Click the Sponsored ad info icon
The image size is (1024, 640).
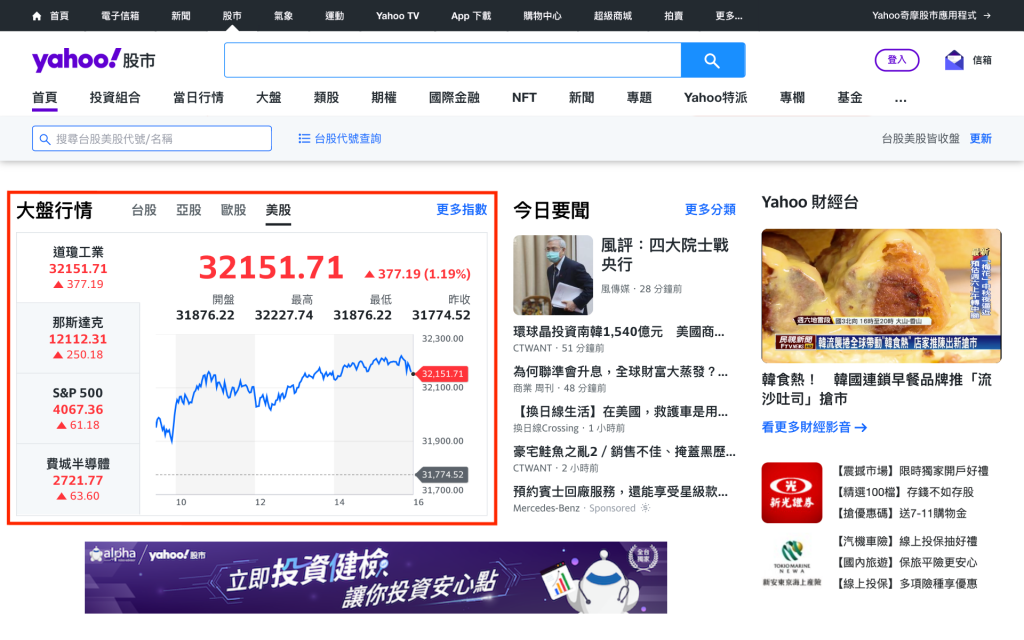(x=645, y=508)
